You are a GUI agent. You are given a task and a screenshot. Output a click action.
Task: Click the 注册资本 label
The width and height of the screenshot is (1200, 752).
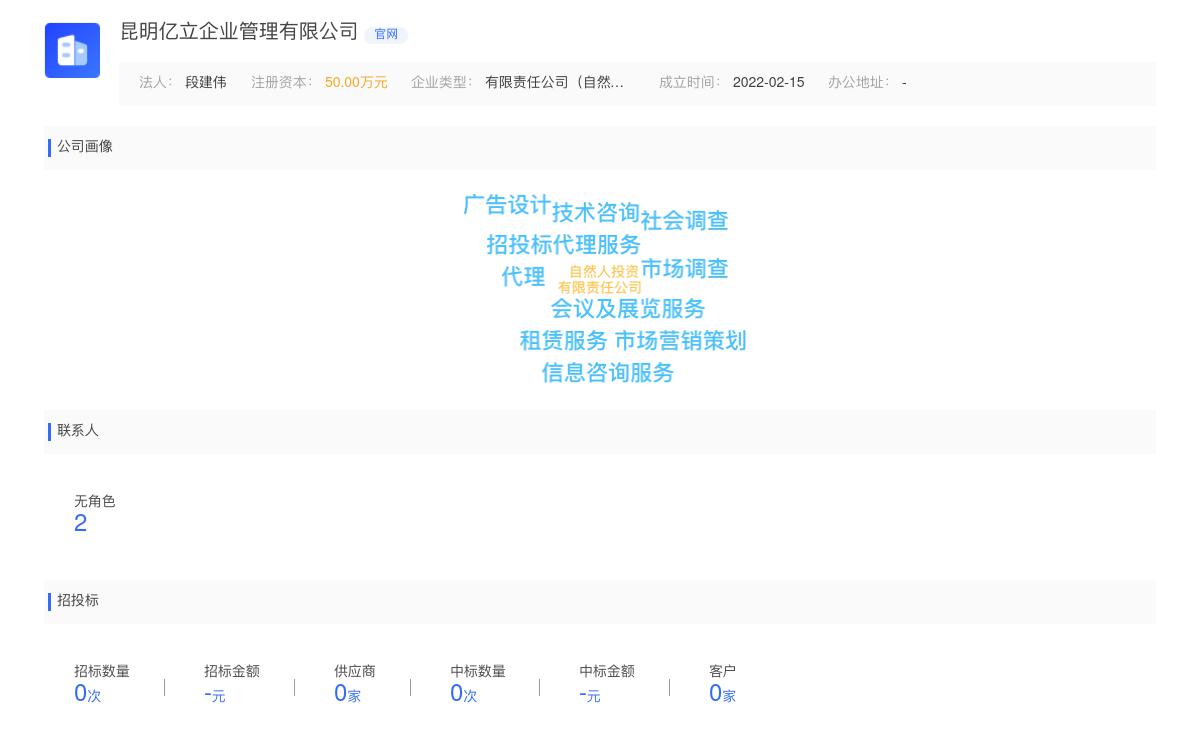pos(282,83)
